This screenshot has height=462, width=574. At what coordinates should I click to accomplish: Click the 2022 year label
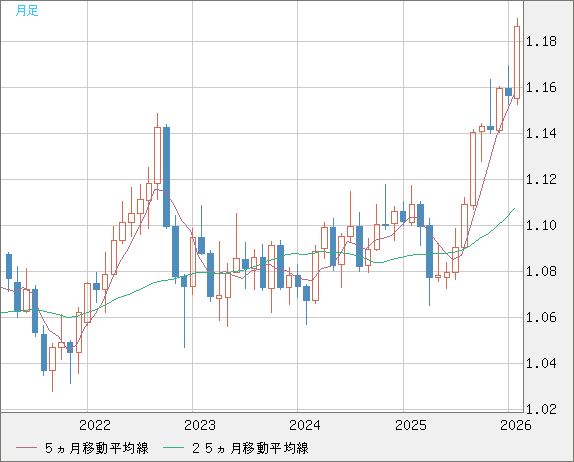pyautogui.click(x=95, y=425)
